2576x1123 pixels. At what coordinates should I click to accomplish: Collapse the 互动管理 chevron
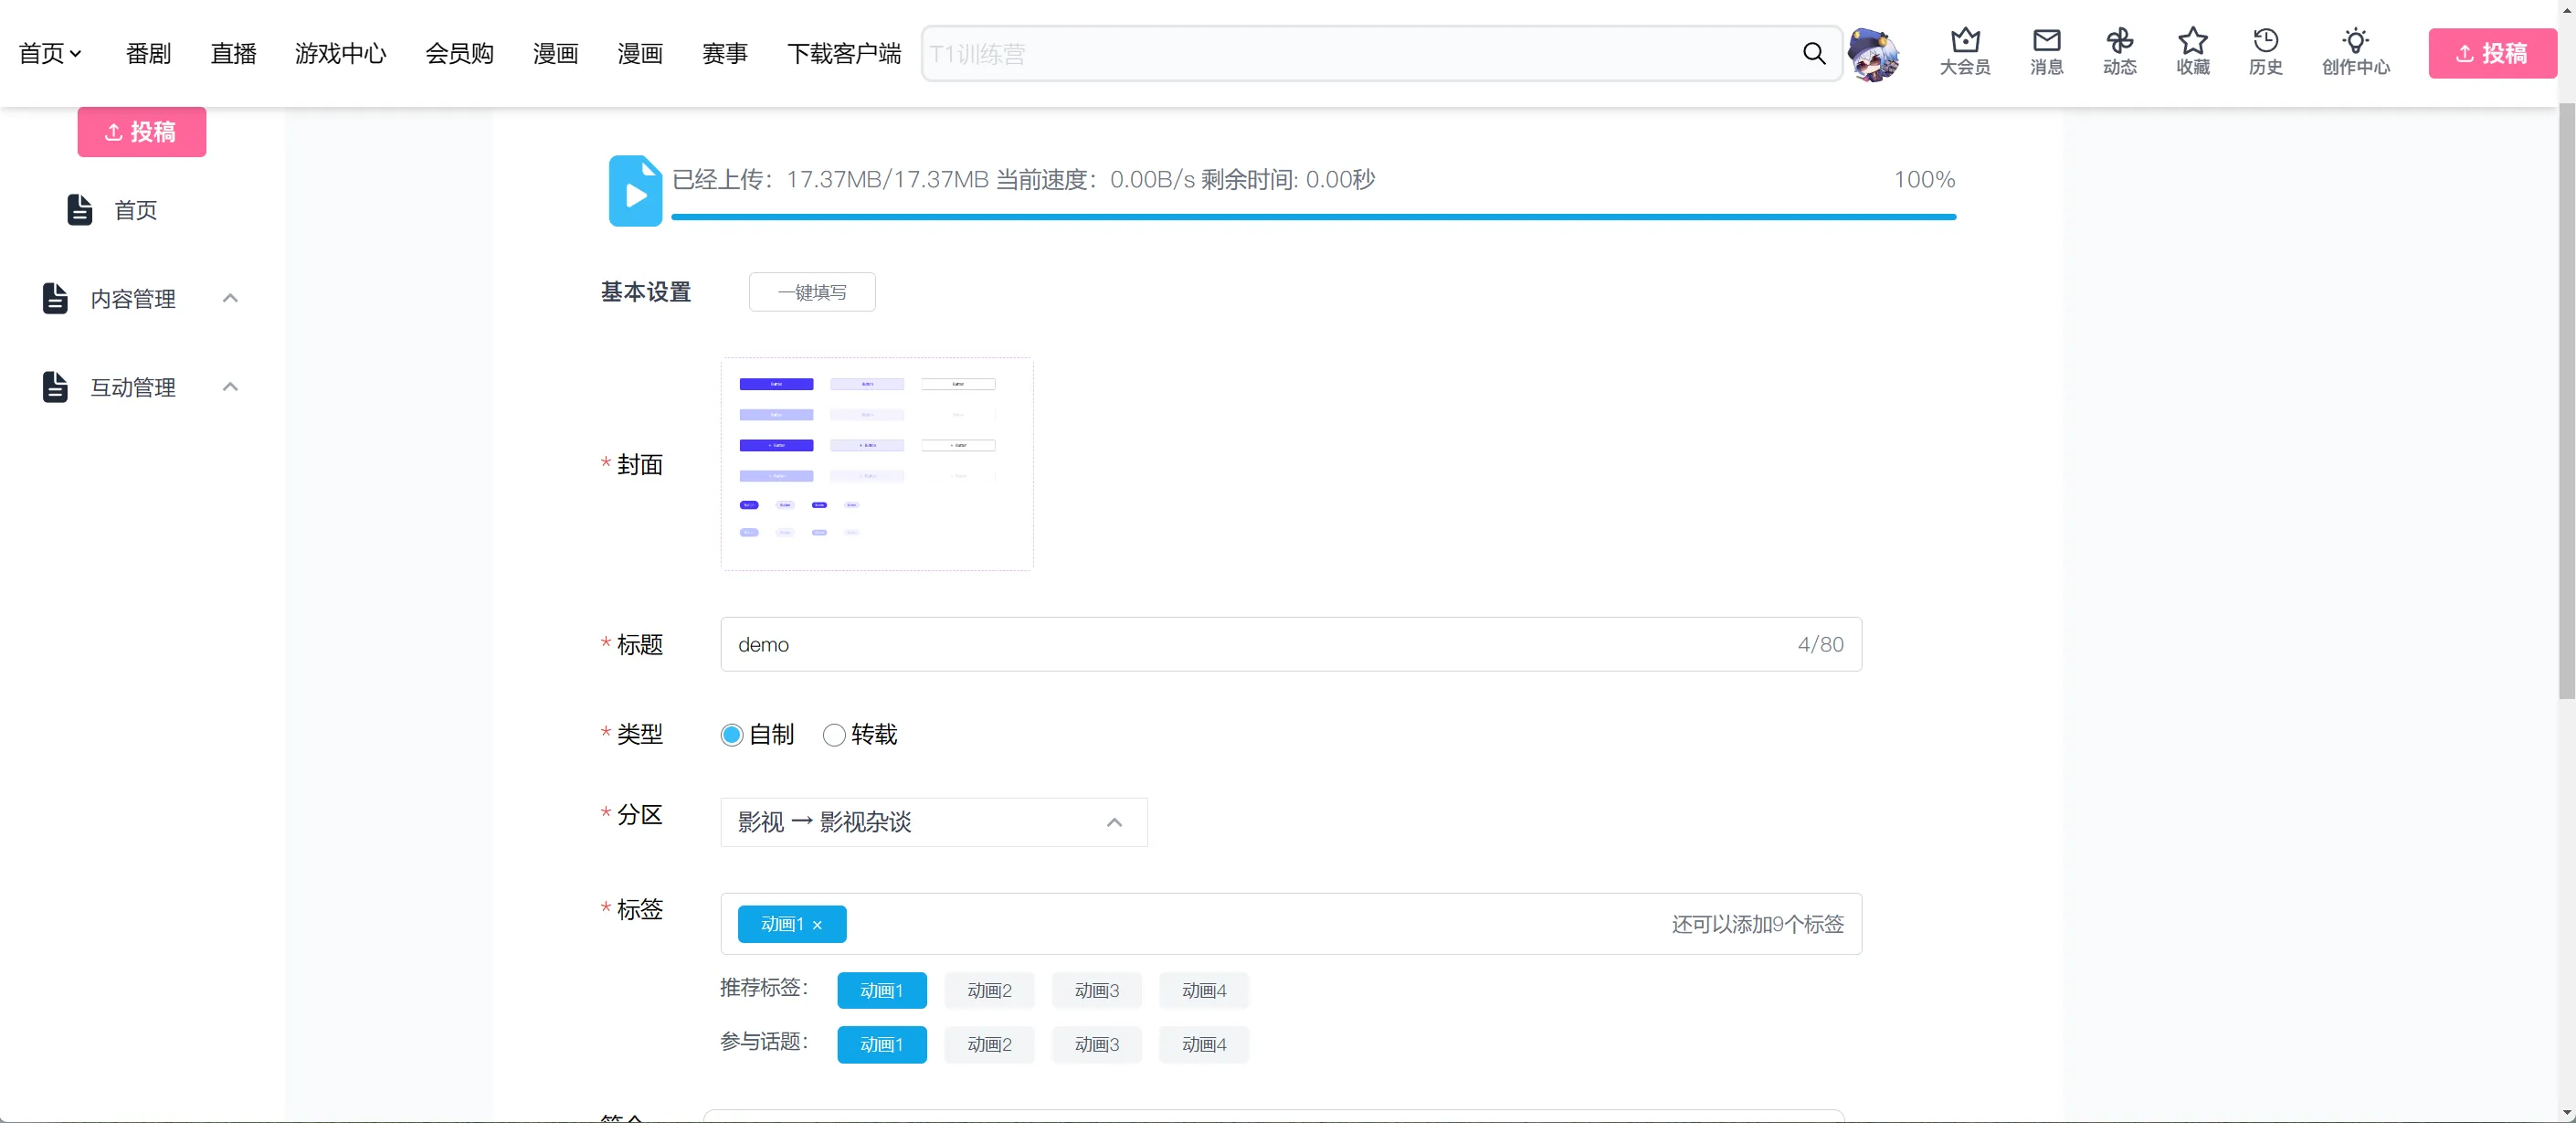(x=230, y=387)
